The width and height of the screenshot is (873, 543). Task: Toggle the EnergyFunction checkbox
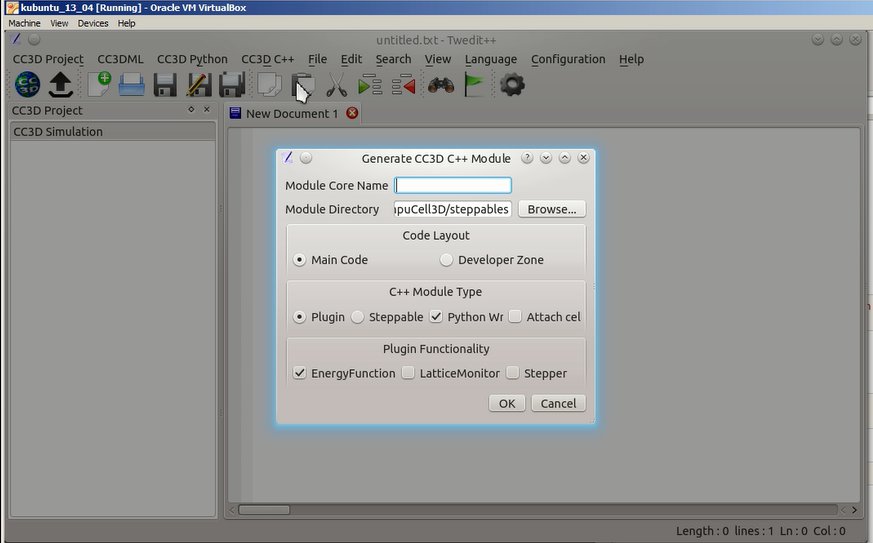click(300, 373)
